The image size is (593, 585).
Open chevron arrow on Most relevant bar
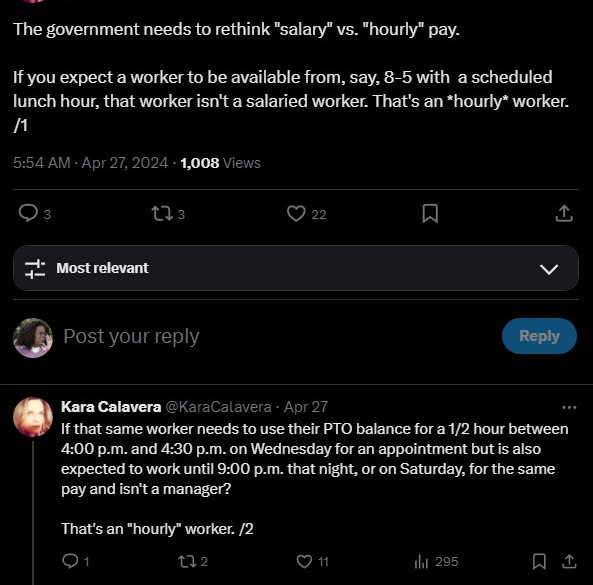click(549, 269)
